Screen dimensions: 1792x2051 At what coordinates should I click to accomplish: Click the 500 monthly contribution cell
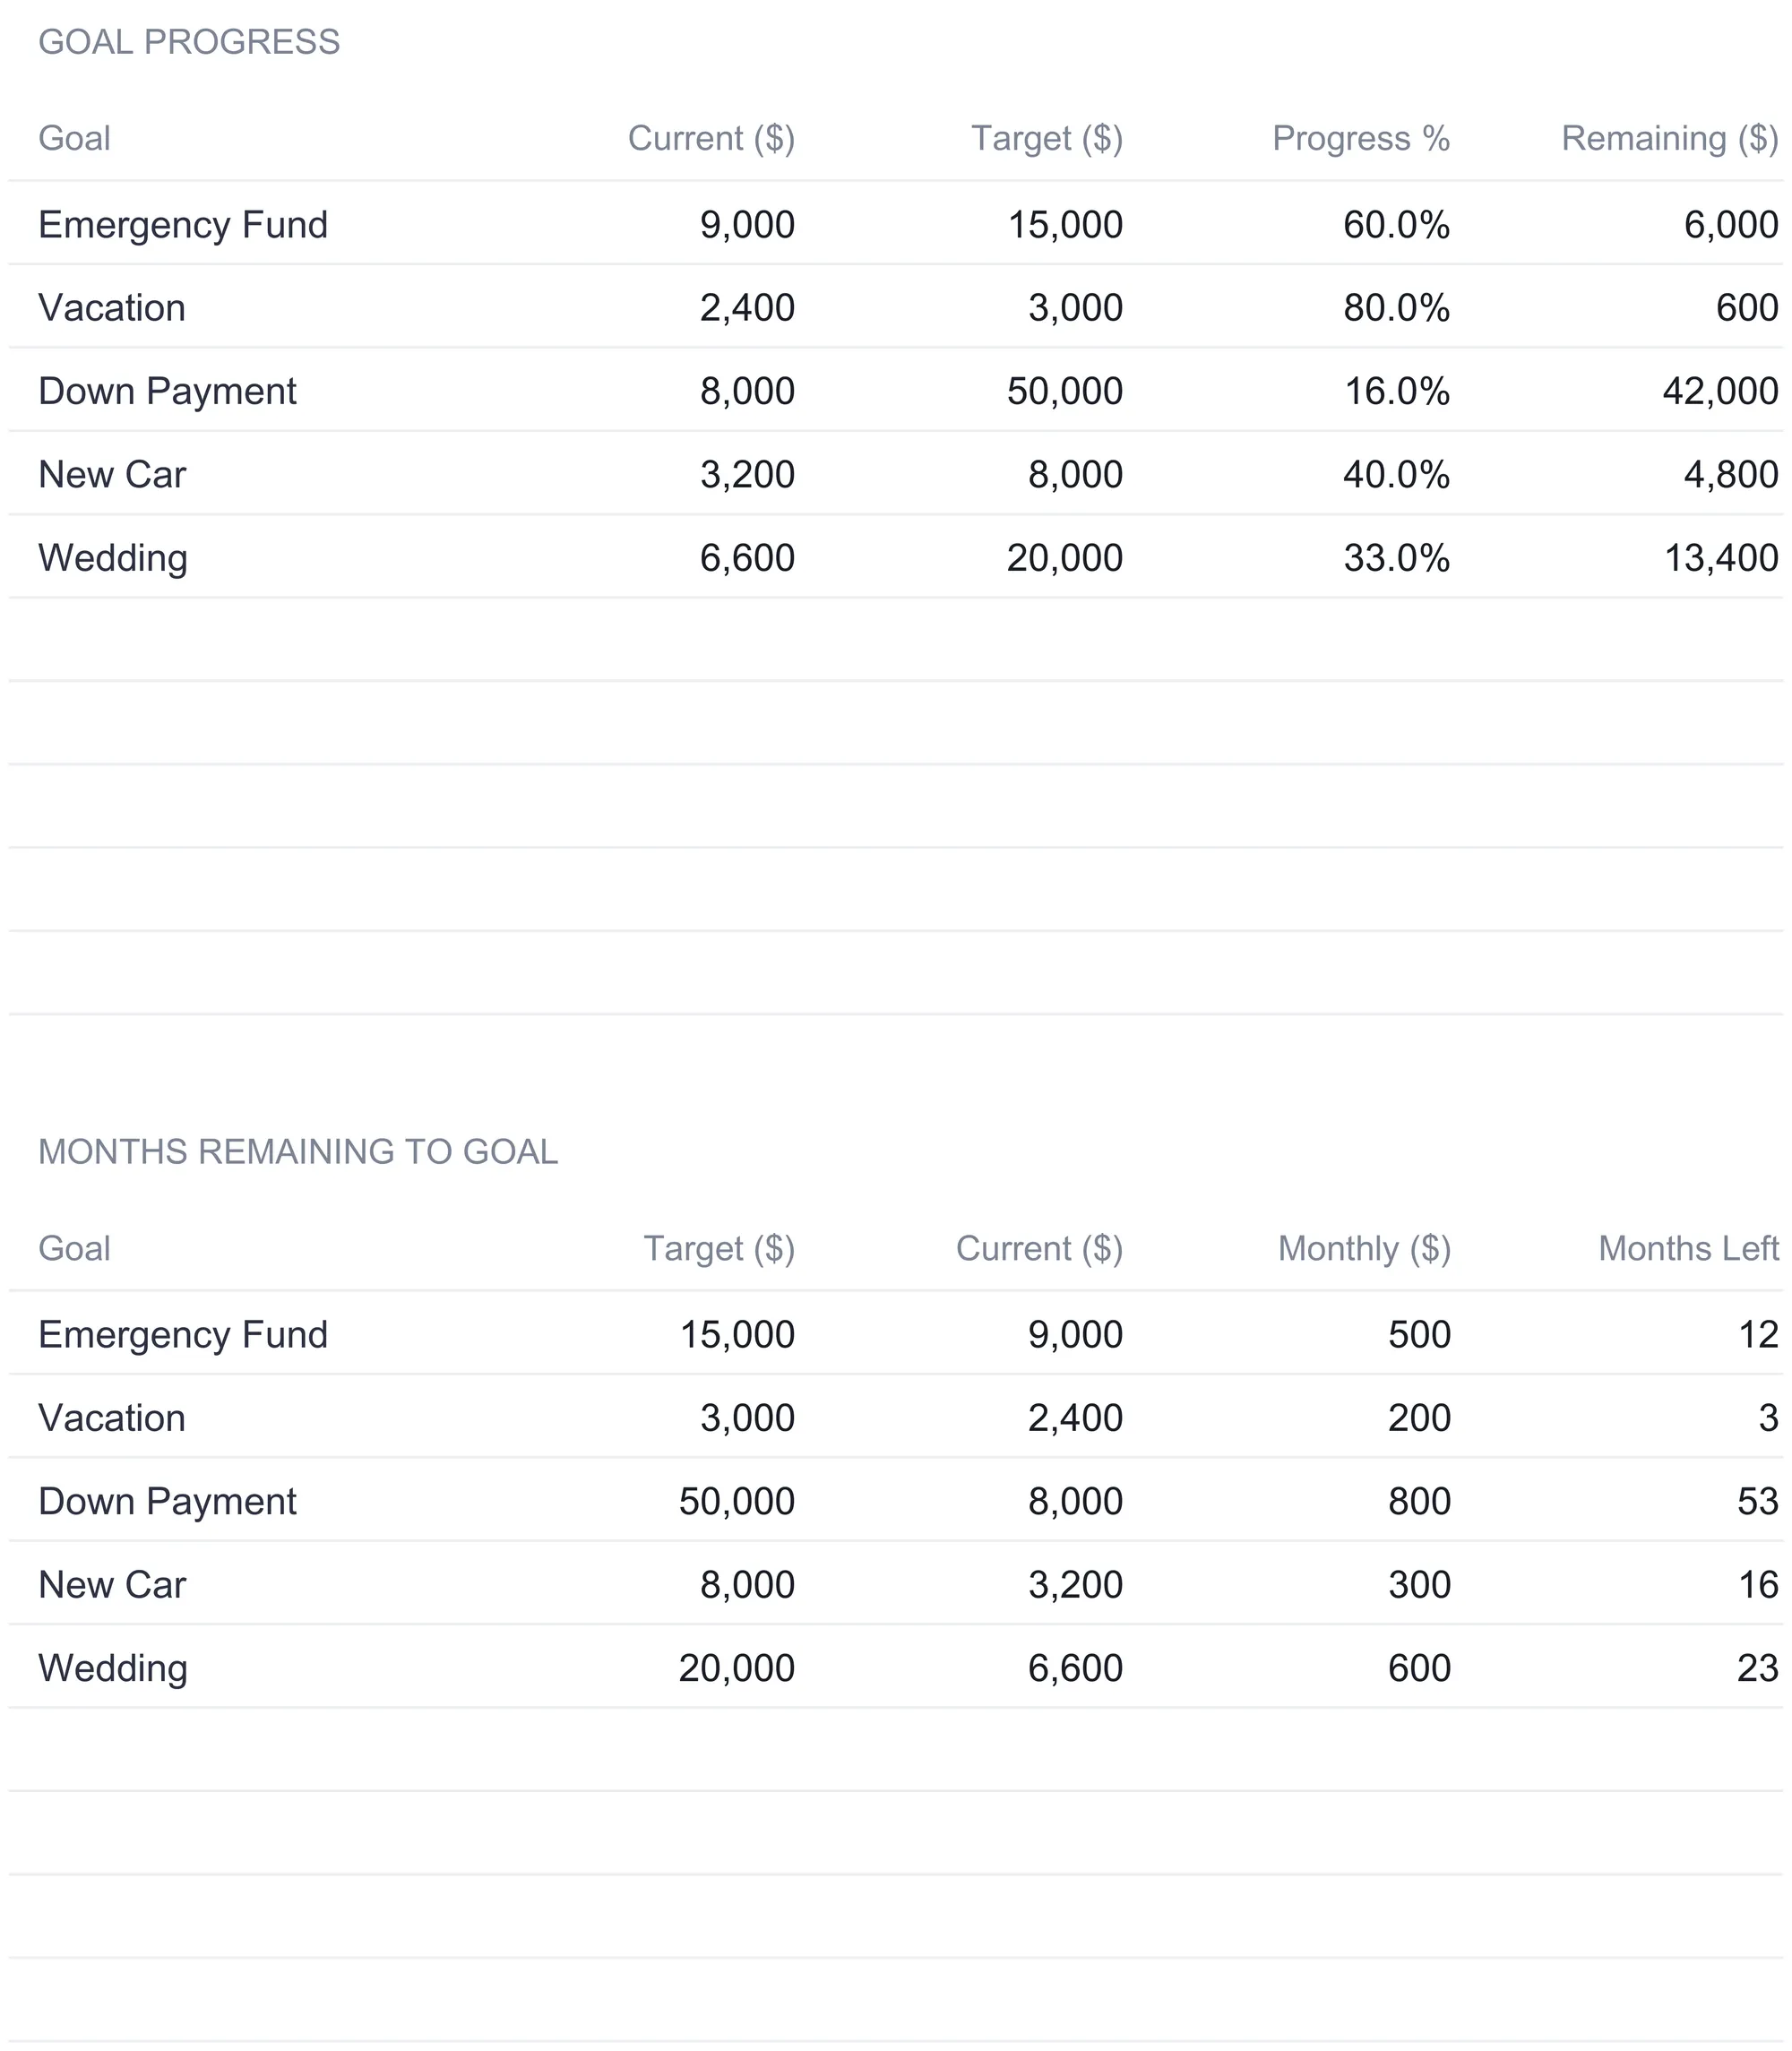pyautogui.click(x=1419, y=1335)
